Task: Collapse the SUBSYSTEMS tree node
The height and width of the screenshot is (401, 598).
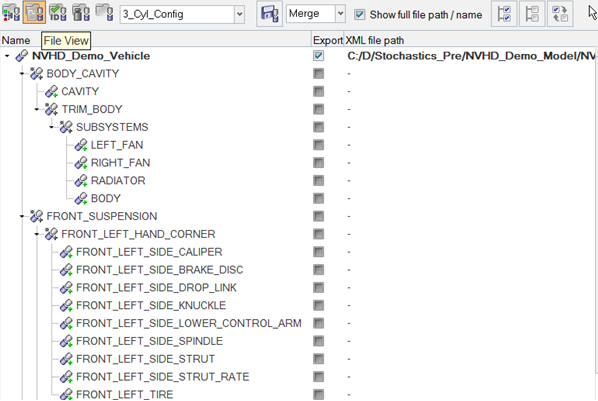Action: (x=51, y=127)
